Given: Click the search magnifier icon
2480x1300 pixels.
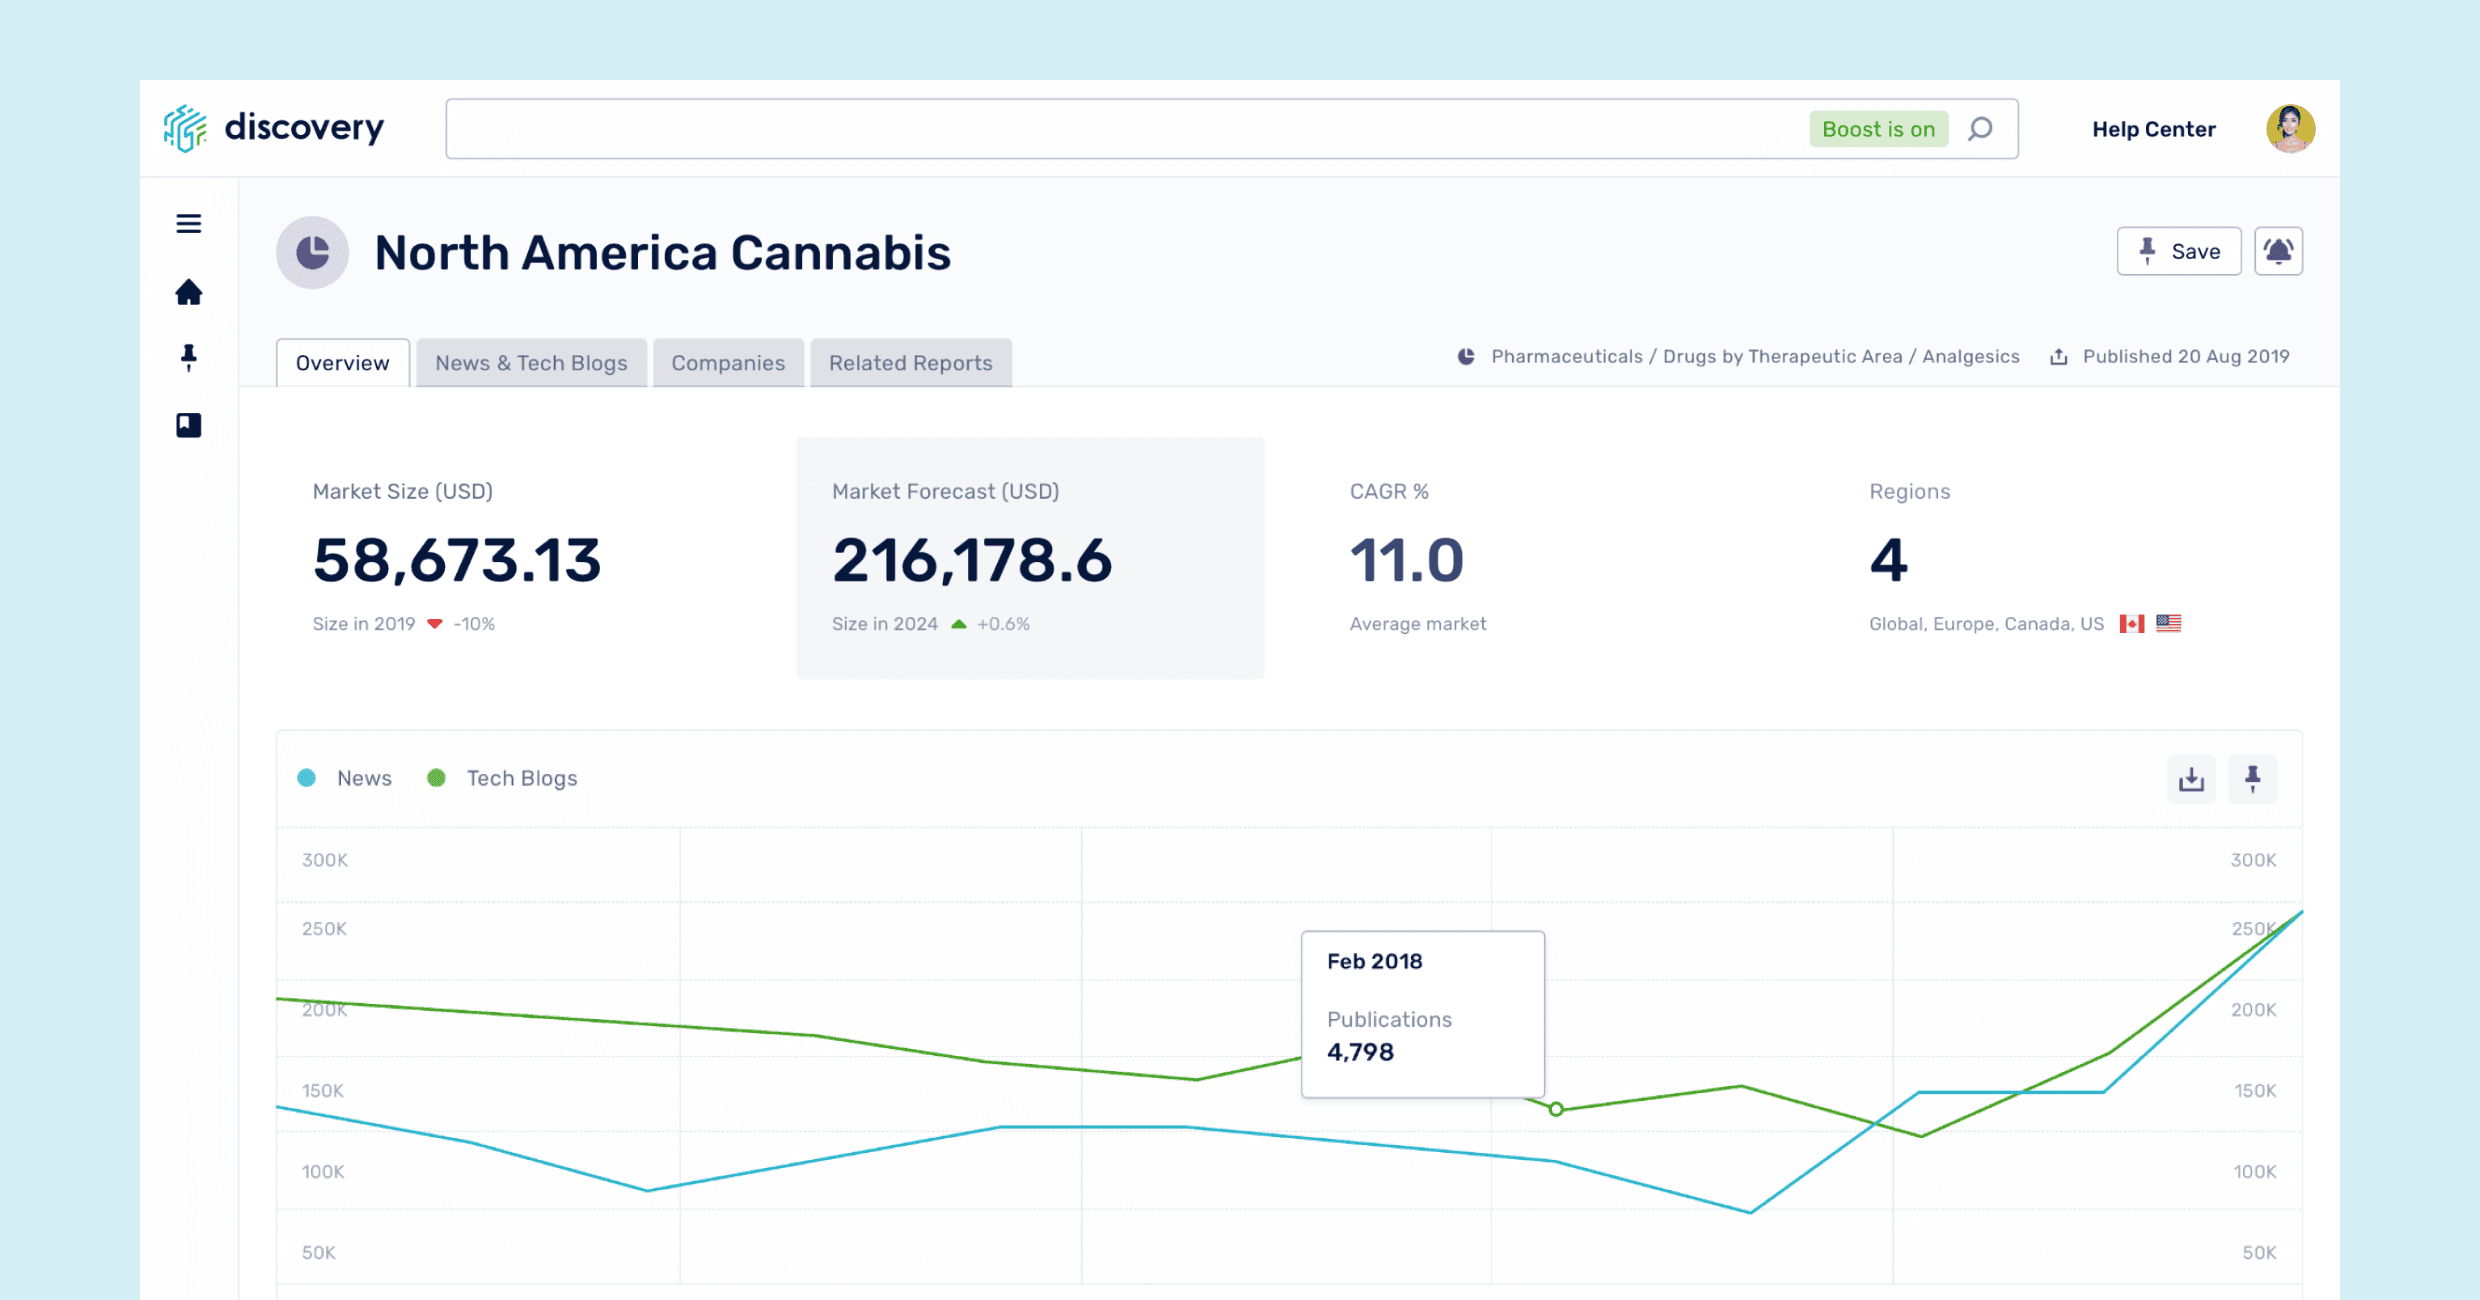Looking at the screenshot, I should [x=1980, y=129].
